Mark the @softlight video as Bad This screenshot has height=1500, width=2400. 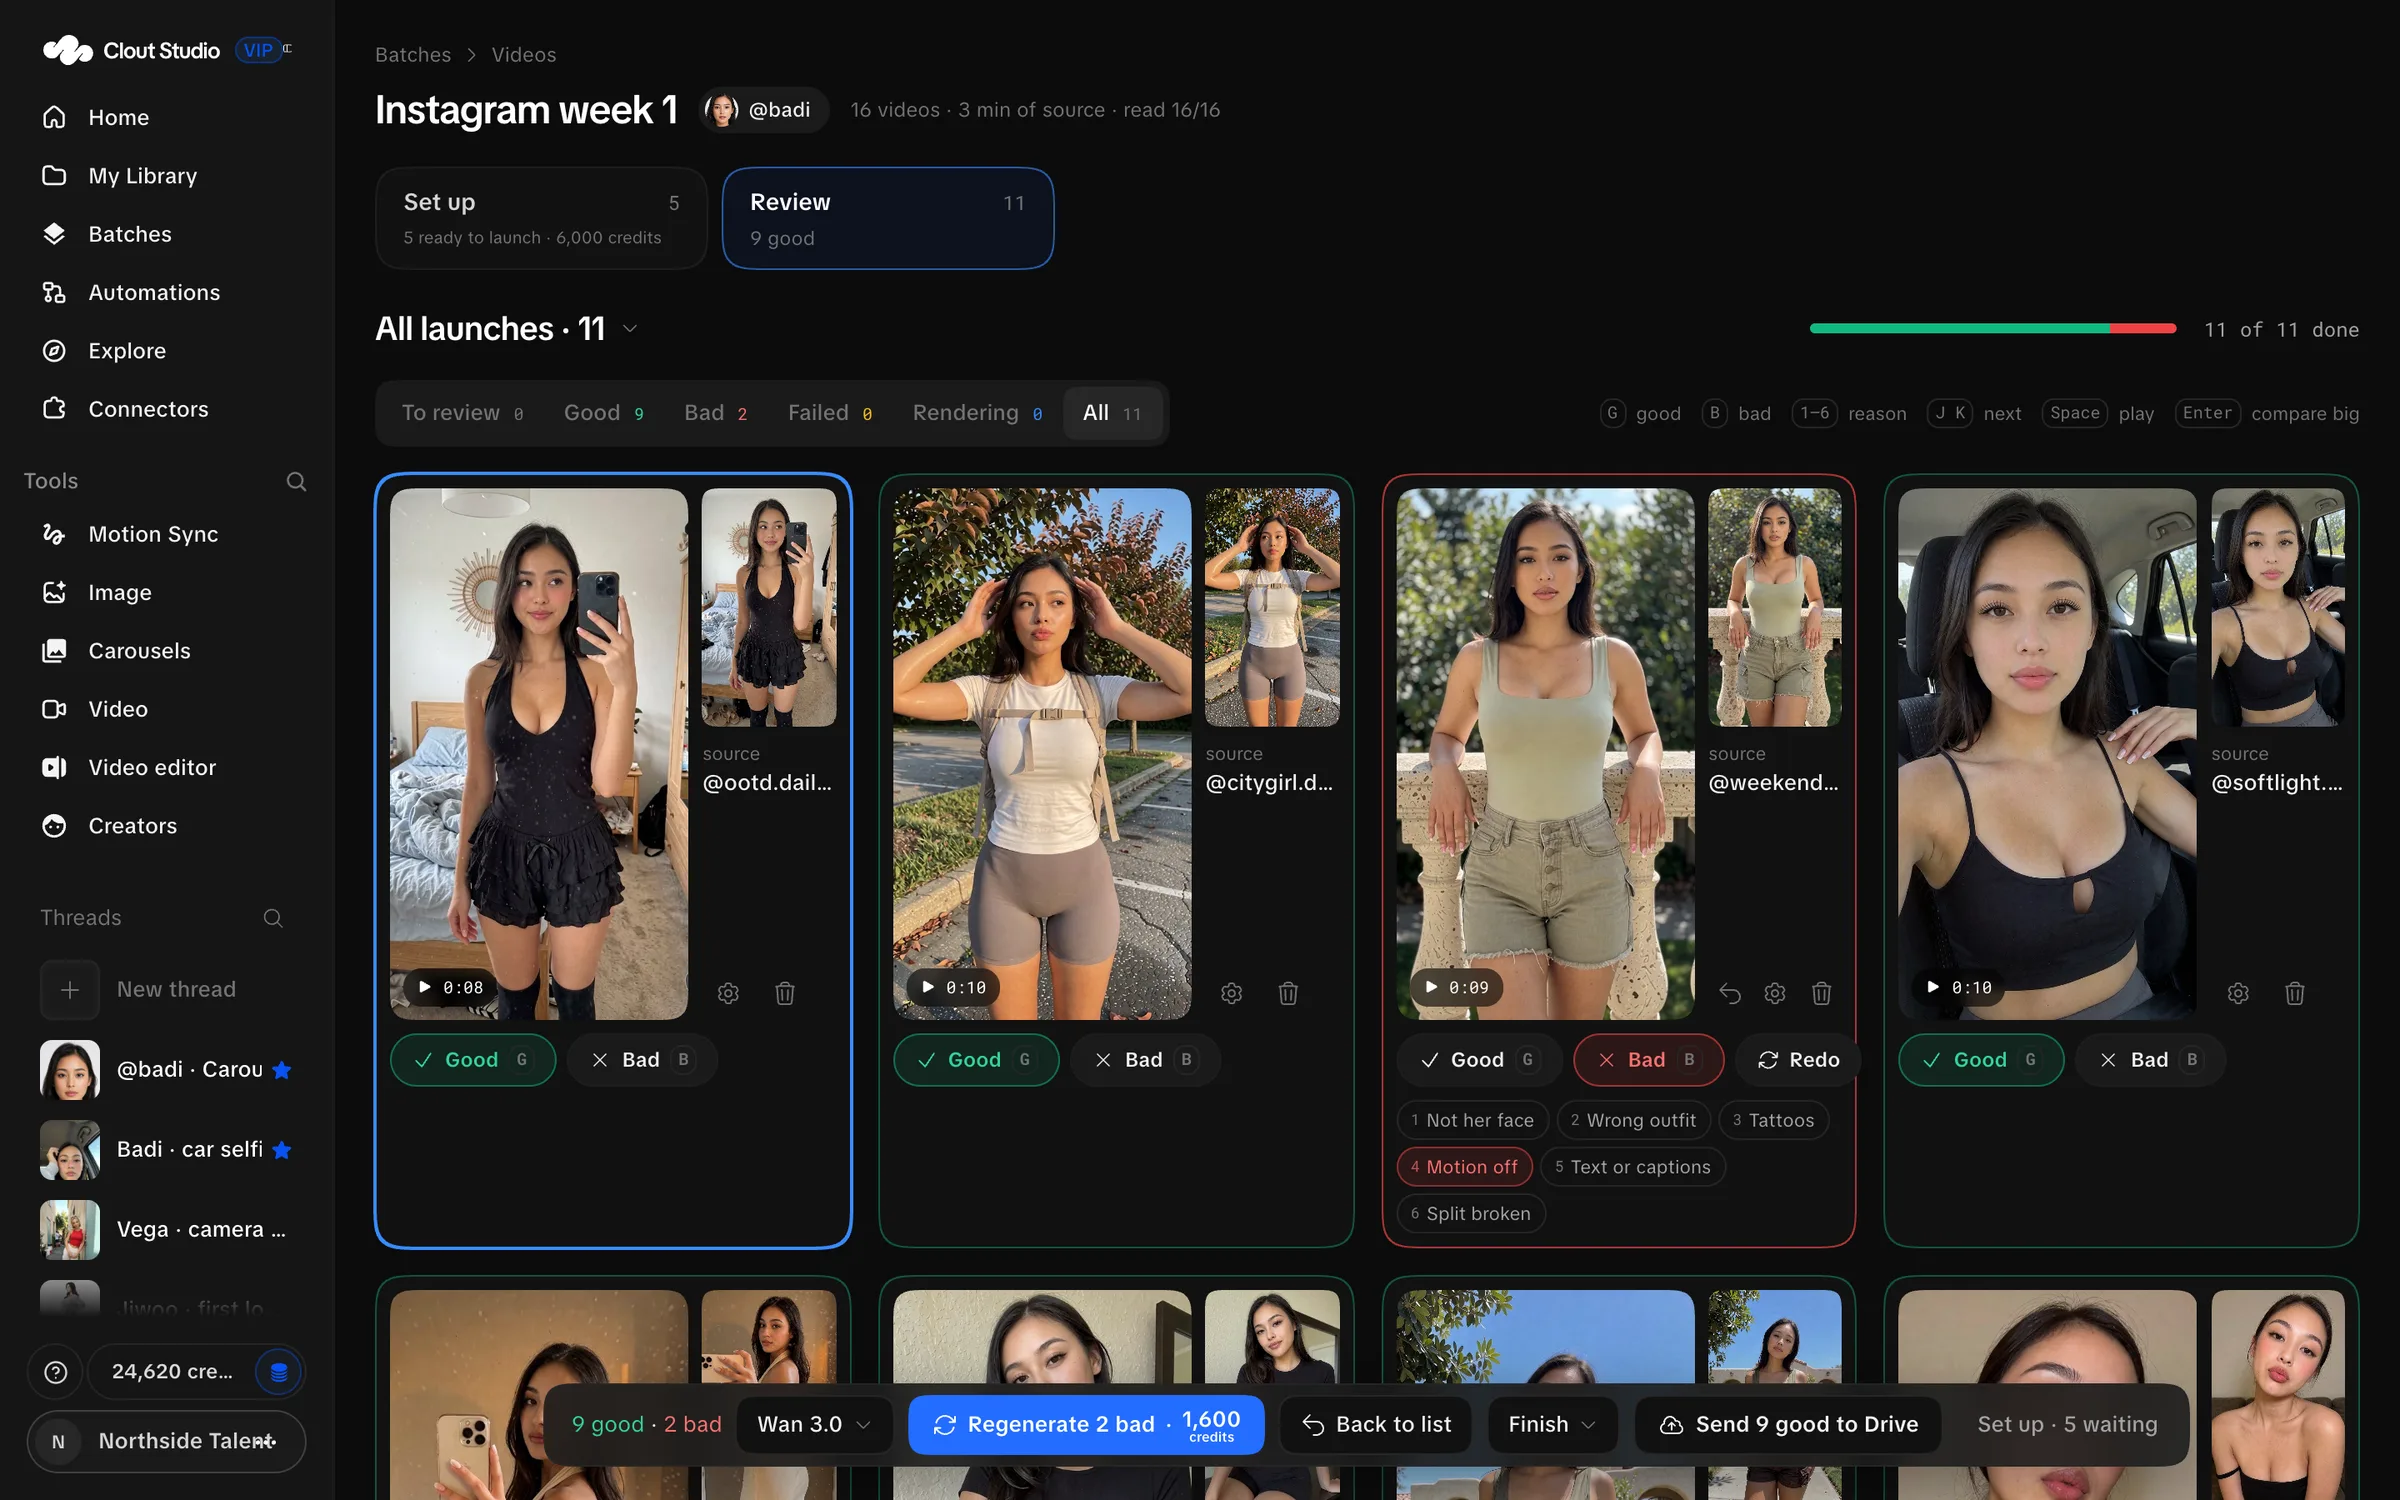[x=2150, y=1059]
